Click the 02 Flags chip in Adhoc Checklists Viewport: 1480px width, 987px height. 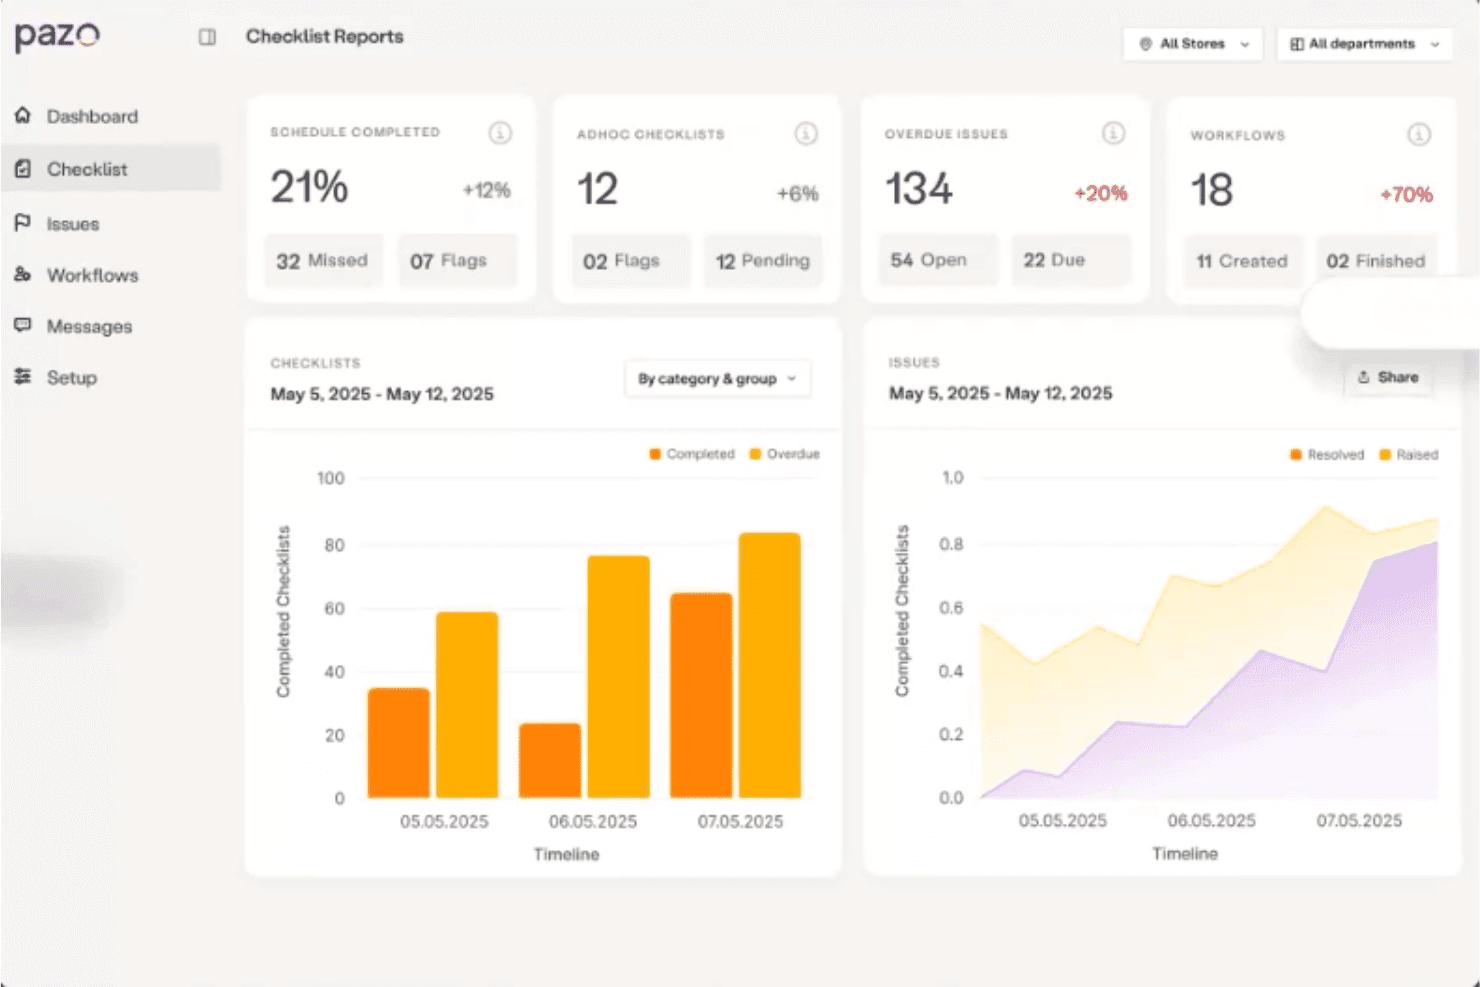tap(630, 261)
